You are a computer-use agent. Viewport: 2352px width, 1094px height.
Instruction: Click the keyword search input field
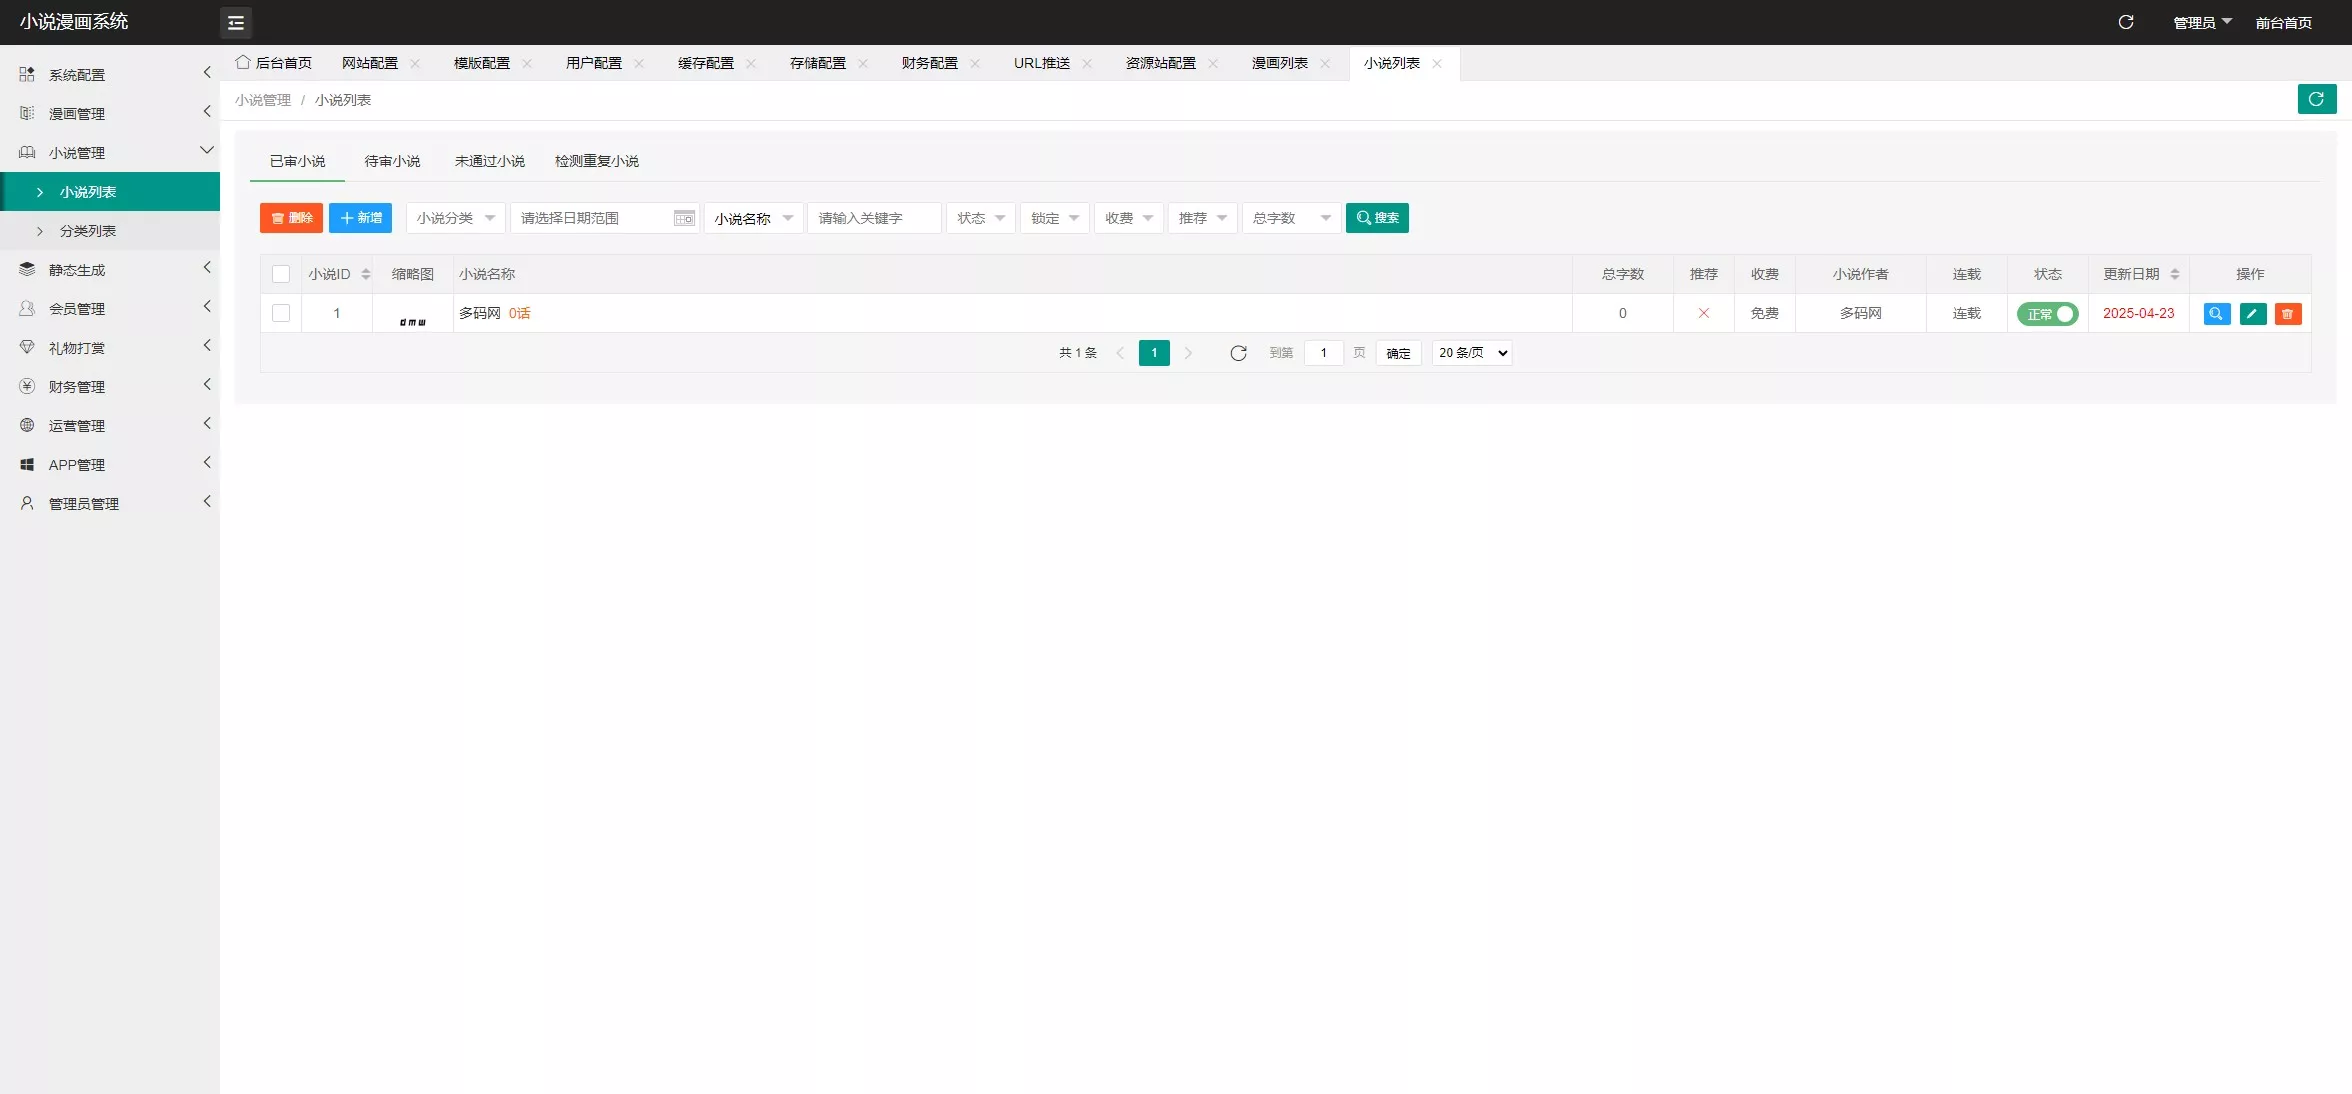click(x=873, y=218)
